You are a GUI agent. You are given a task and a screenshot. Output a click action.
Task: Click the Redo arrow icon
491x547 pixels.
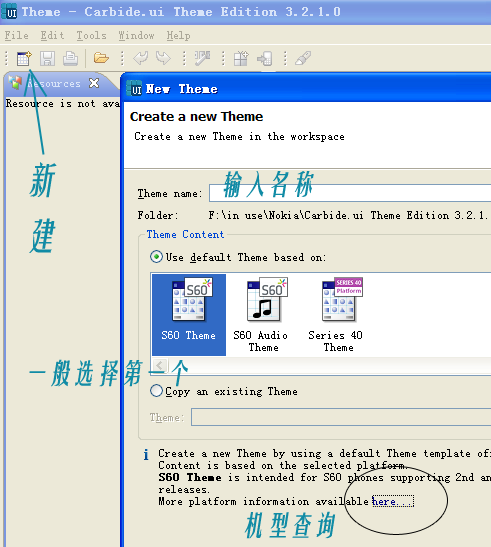point(163,58)
